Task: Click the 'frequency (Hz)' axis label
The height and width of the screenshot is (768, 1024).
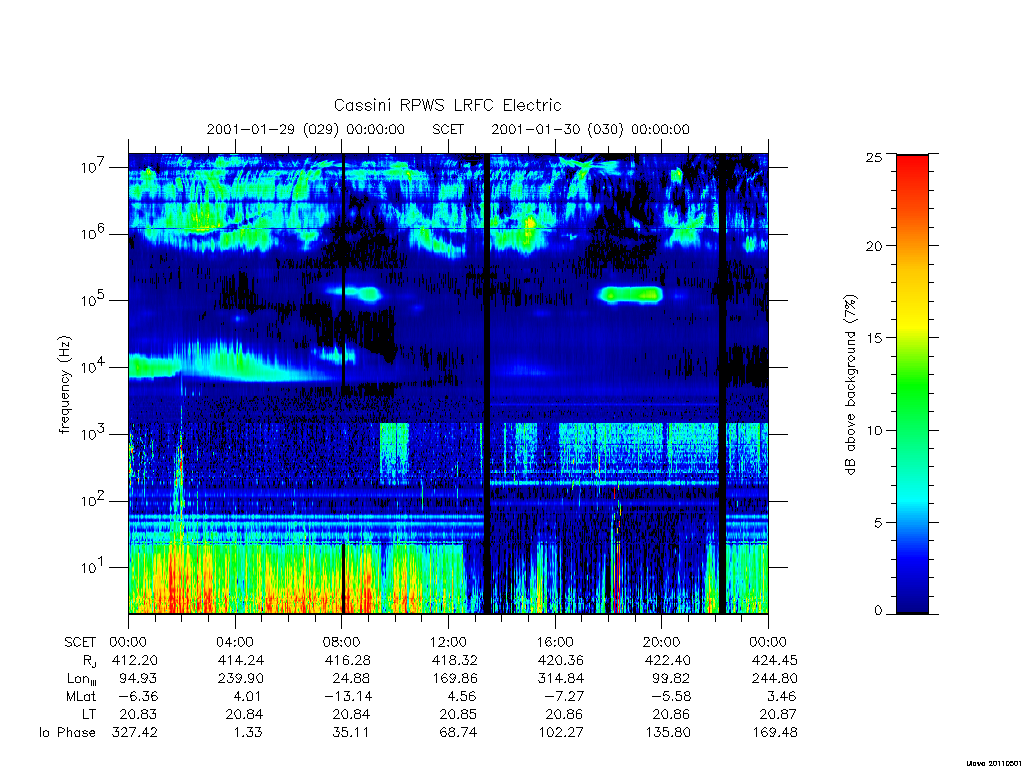Action: coord(64,385)
